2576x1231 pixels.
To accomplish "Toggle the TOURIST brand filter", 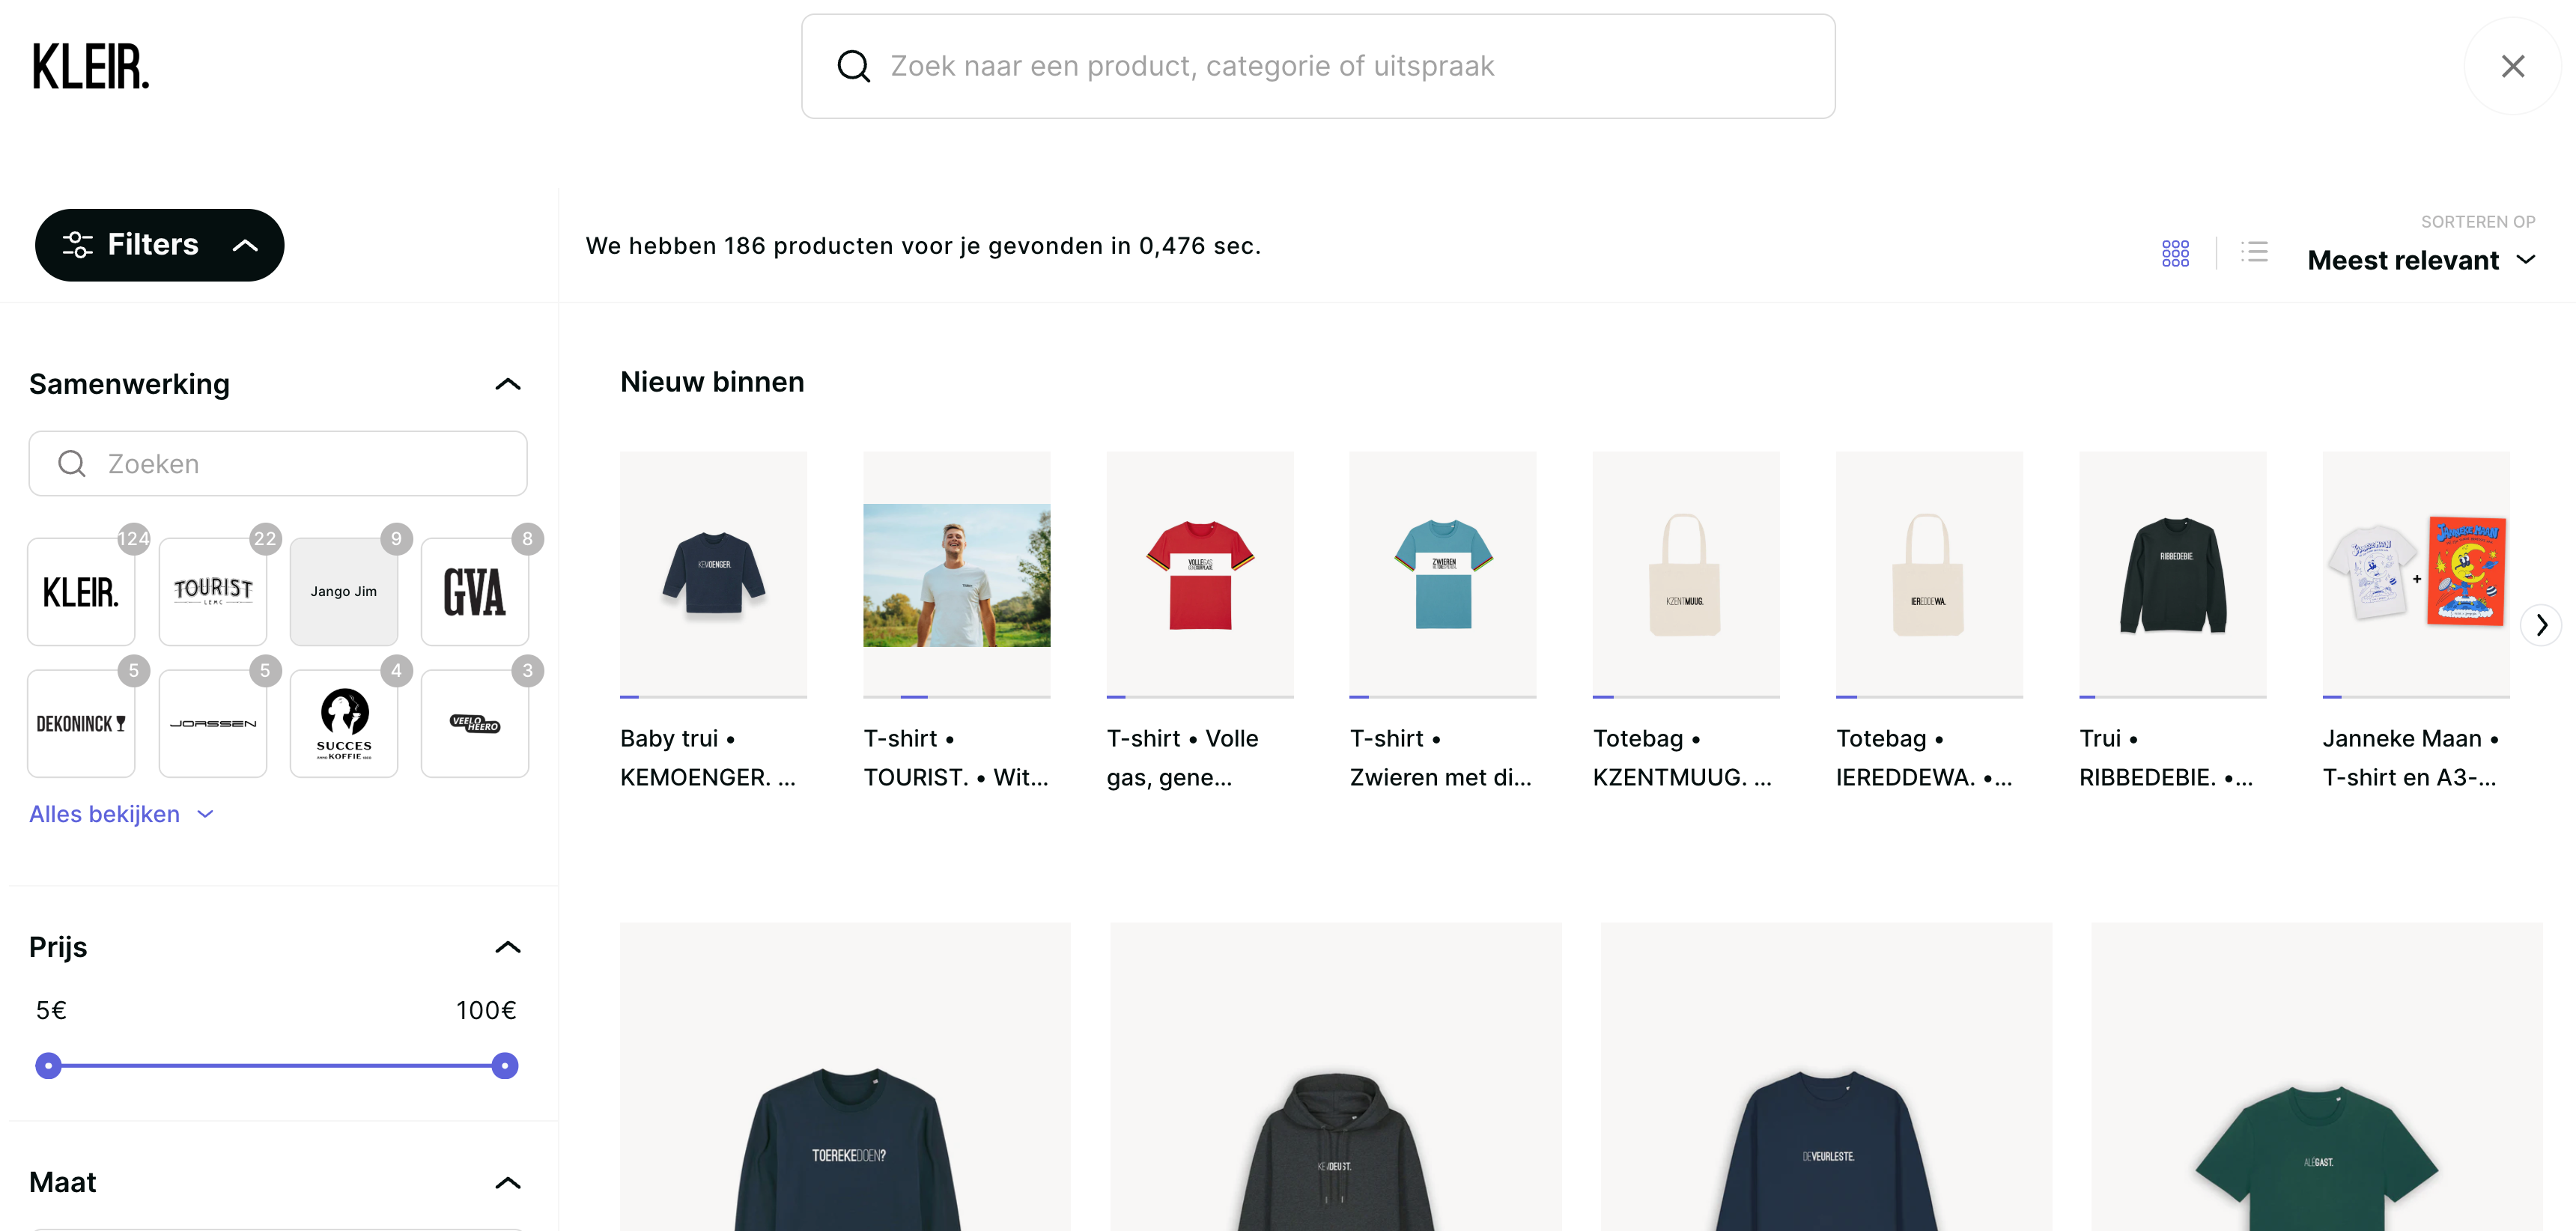I will coord(213,592).
